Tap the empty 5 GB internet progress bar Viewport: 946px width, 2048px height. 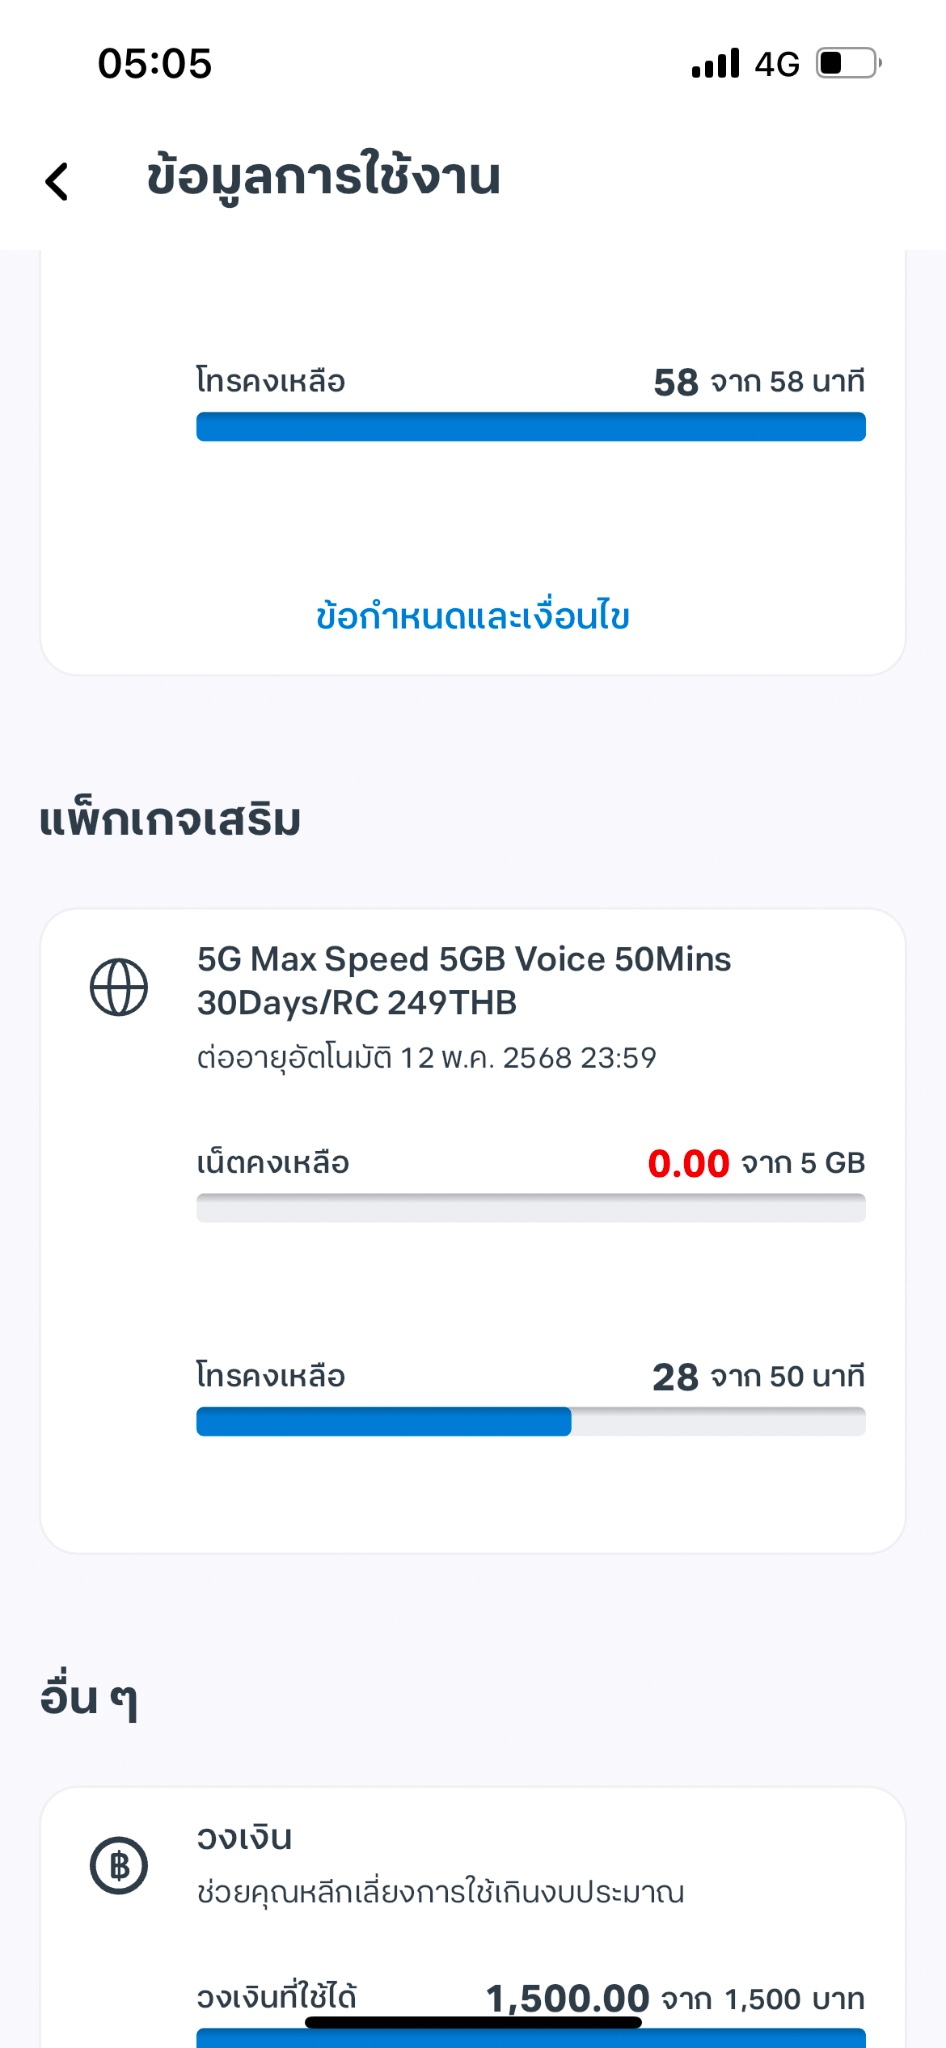click(x=530, y=1208)
